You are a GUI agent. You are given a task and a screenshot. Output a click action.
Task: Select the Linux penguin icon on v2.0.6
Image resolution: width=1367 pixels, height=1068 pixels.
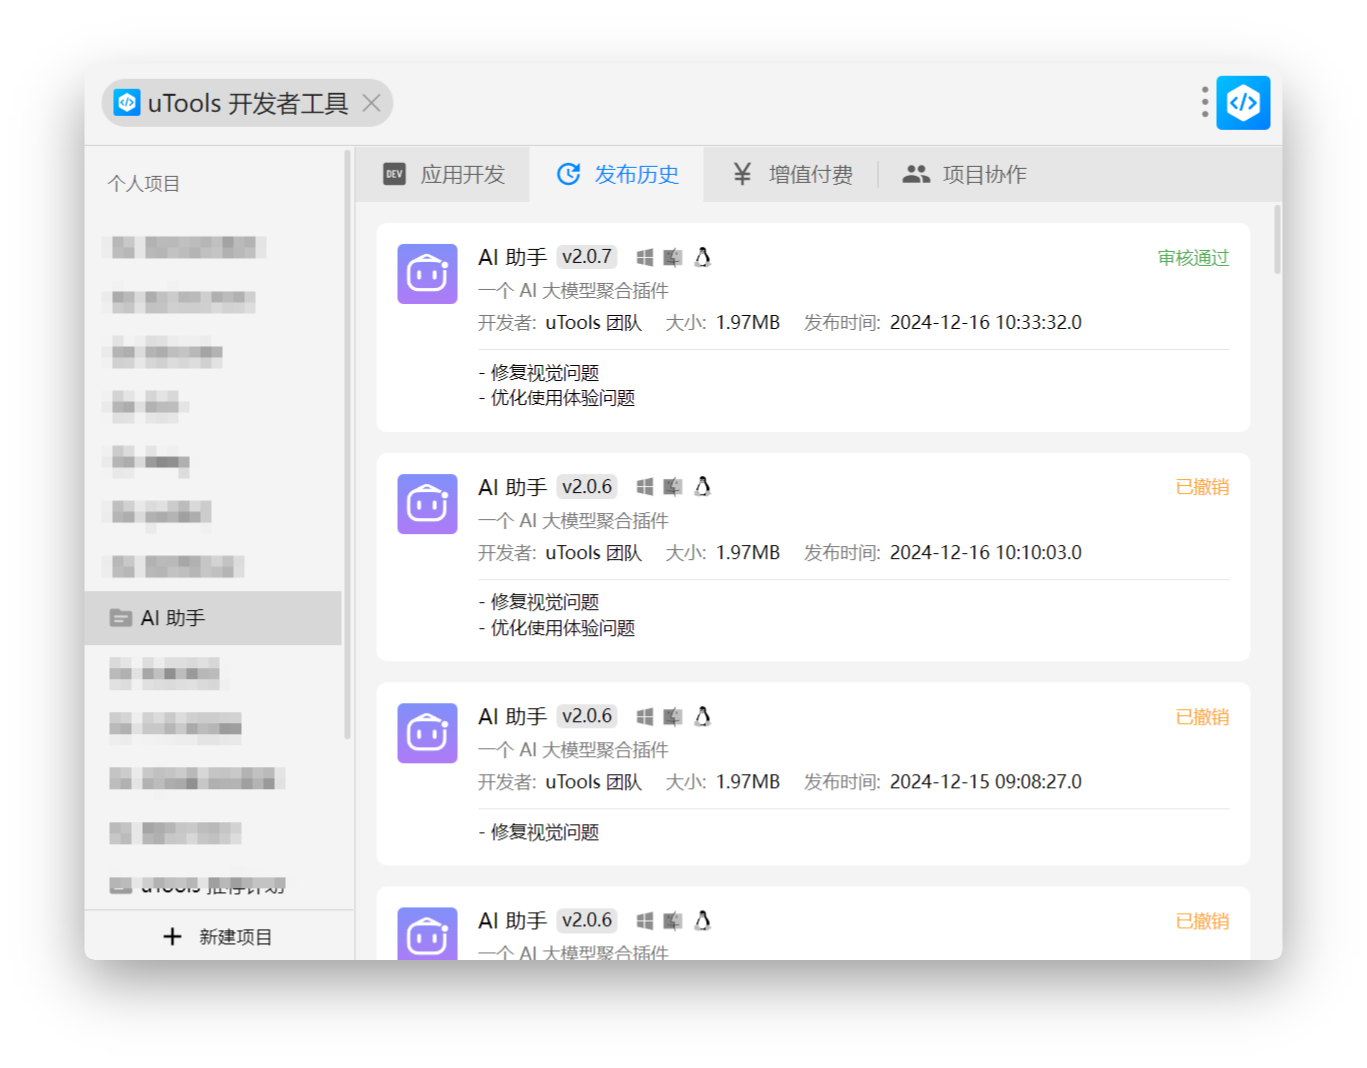[703, 487]
